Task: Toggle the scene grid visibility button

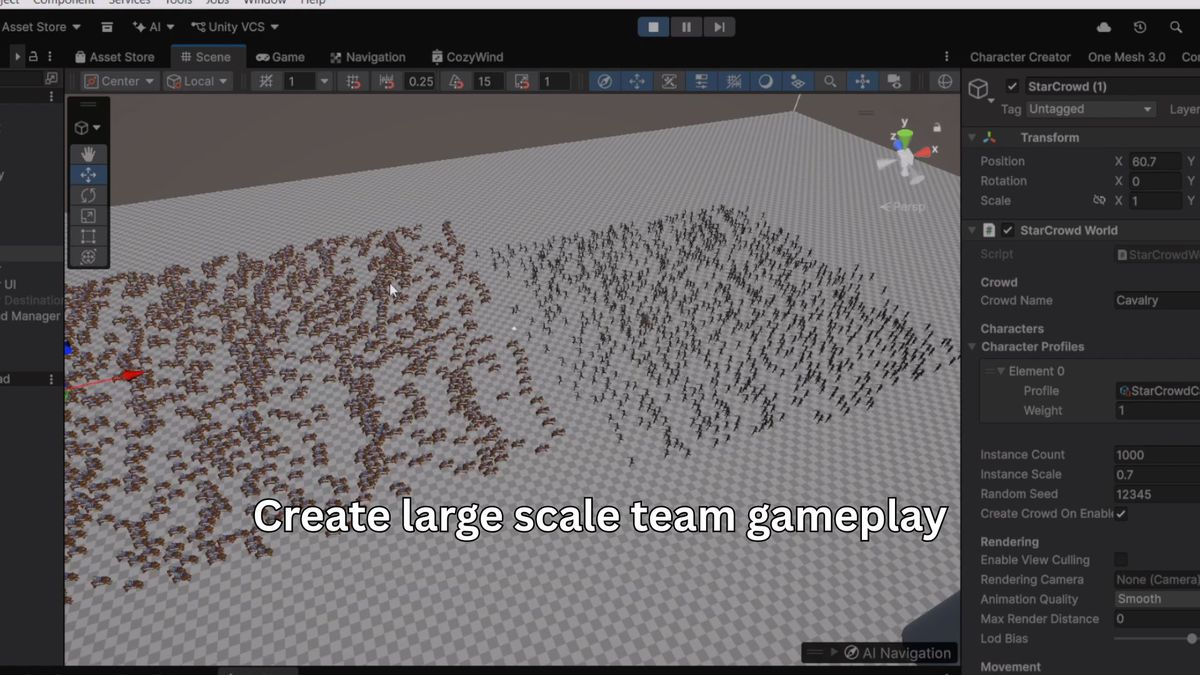Action: point(733,81)
